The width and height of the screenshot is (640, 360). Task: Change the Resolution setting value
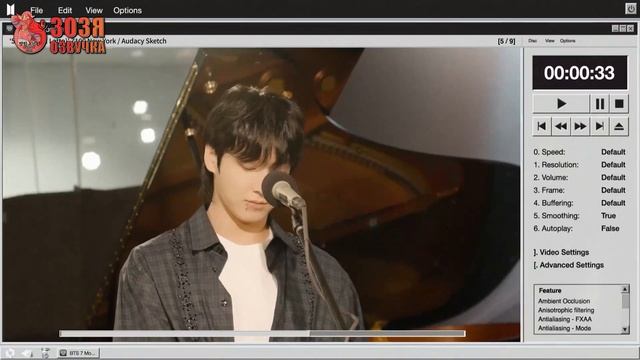(x=613, y=164)
